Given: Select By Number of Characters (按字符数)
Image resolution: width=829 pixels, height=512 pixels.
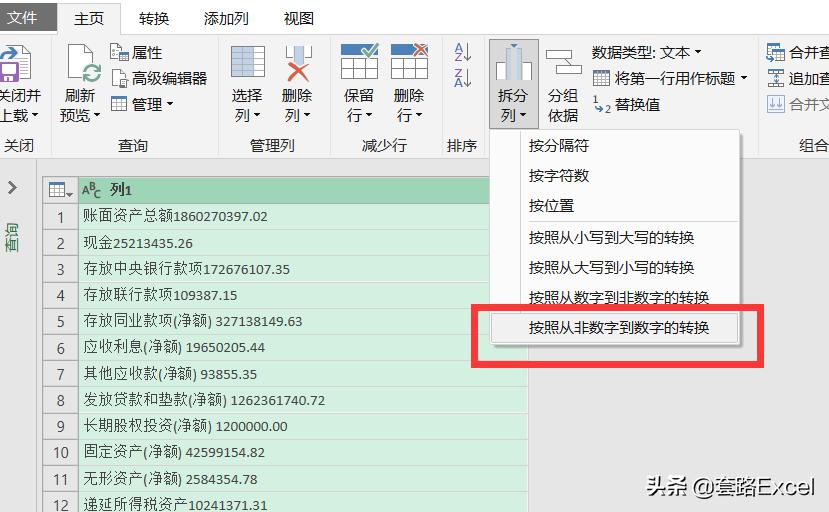Looking at the screenshot, I should pos(614,176).
